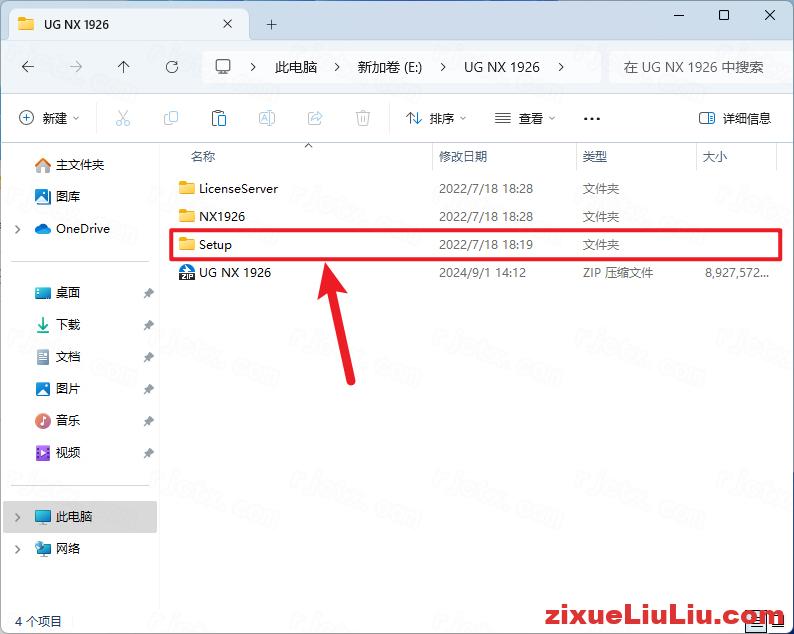Click the Rename icon in toolbar

coord(267,118)
